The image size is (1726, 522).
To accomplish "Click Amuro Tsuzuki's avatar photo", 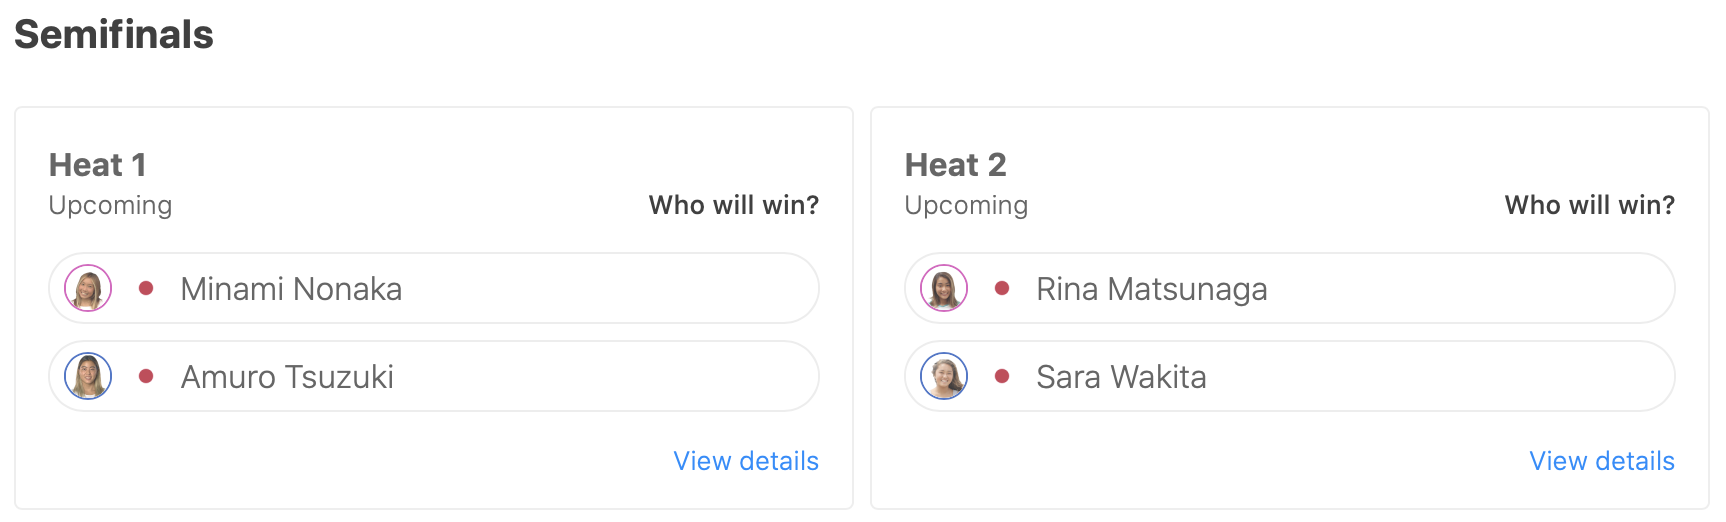I will click(x=88, y=377).
